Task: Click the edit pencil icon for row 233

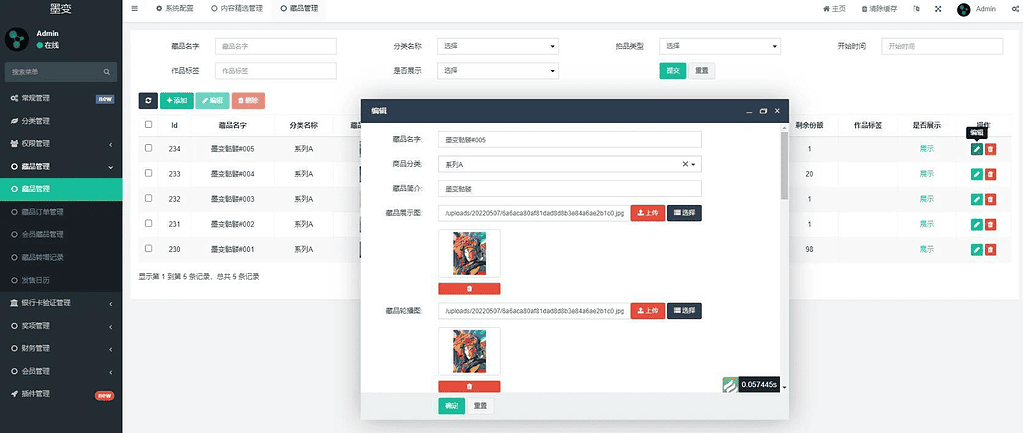Action: (976, 173)
